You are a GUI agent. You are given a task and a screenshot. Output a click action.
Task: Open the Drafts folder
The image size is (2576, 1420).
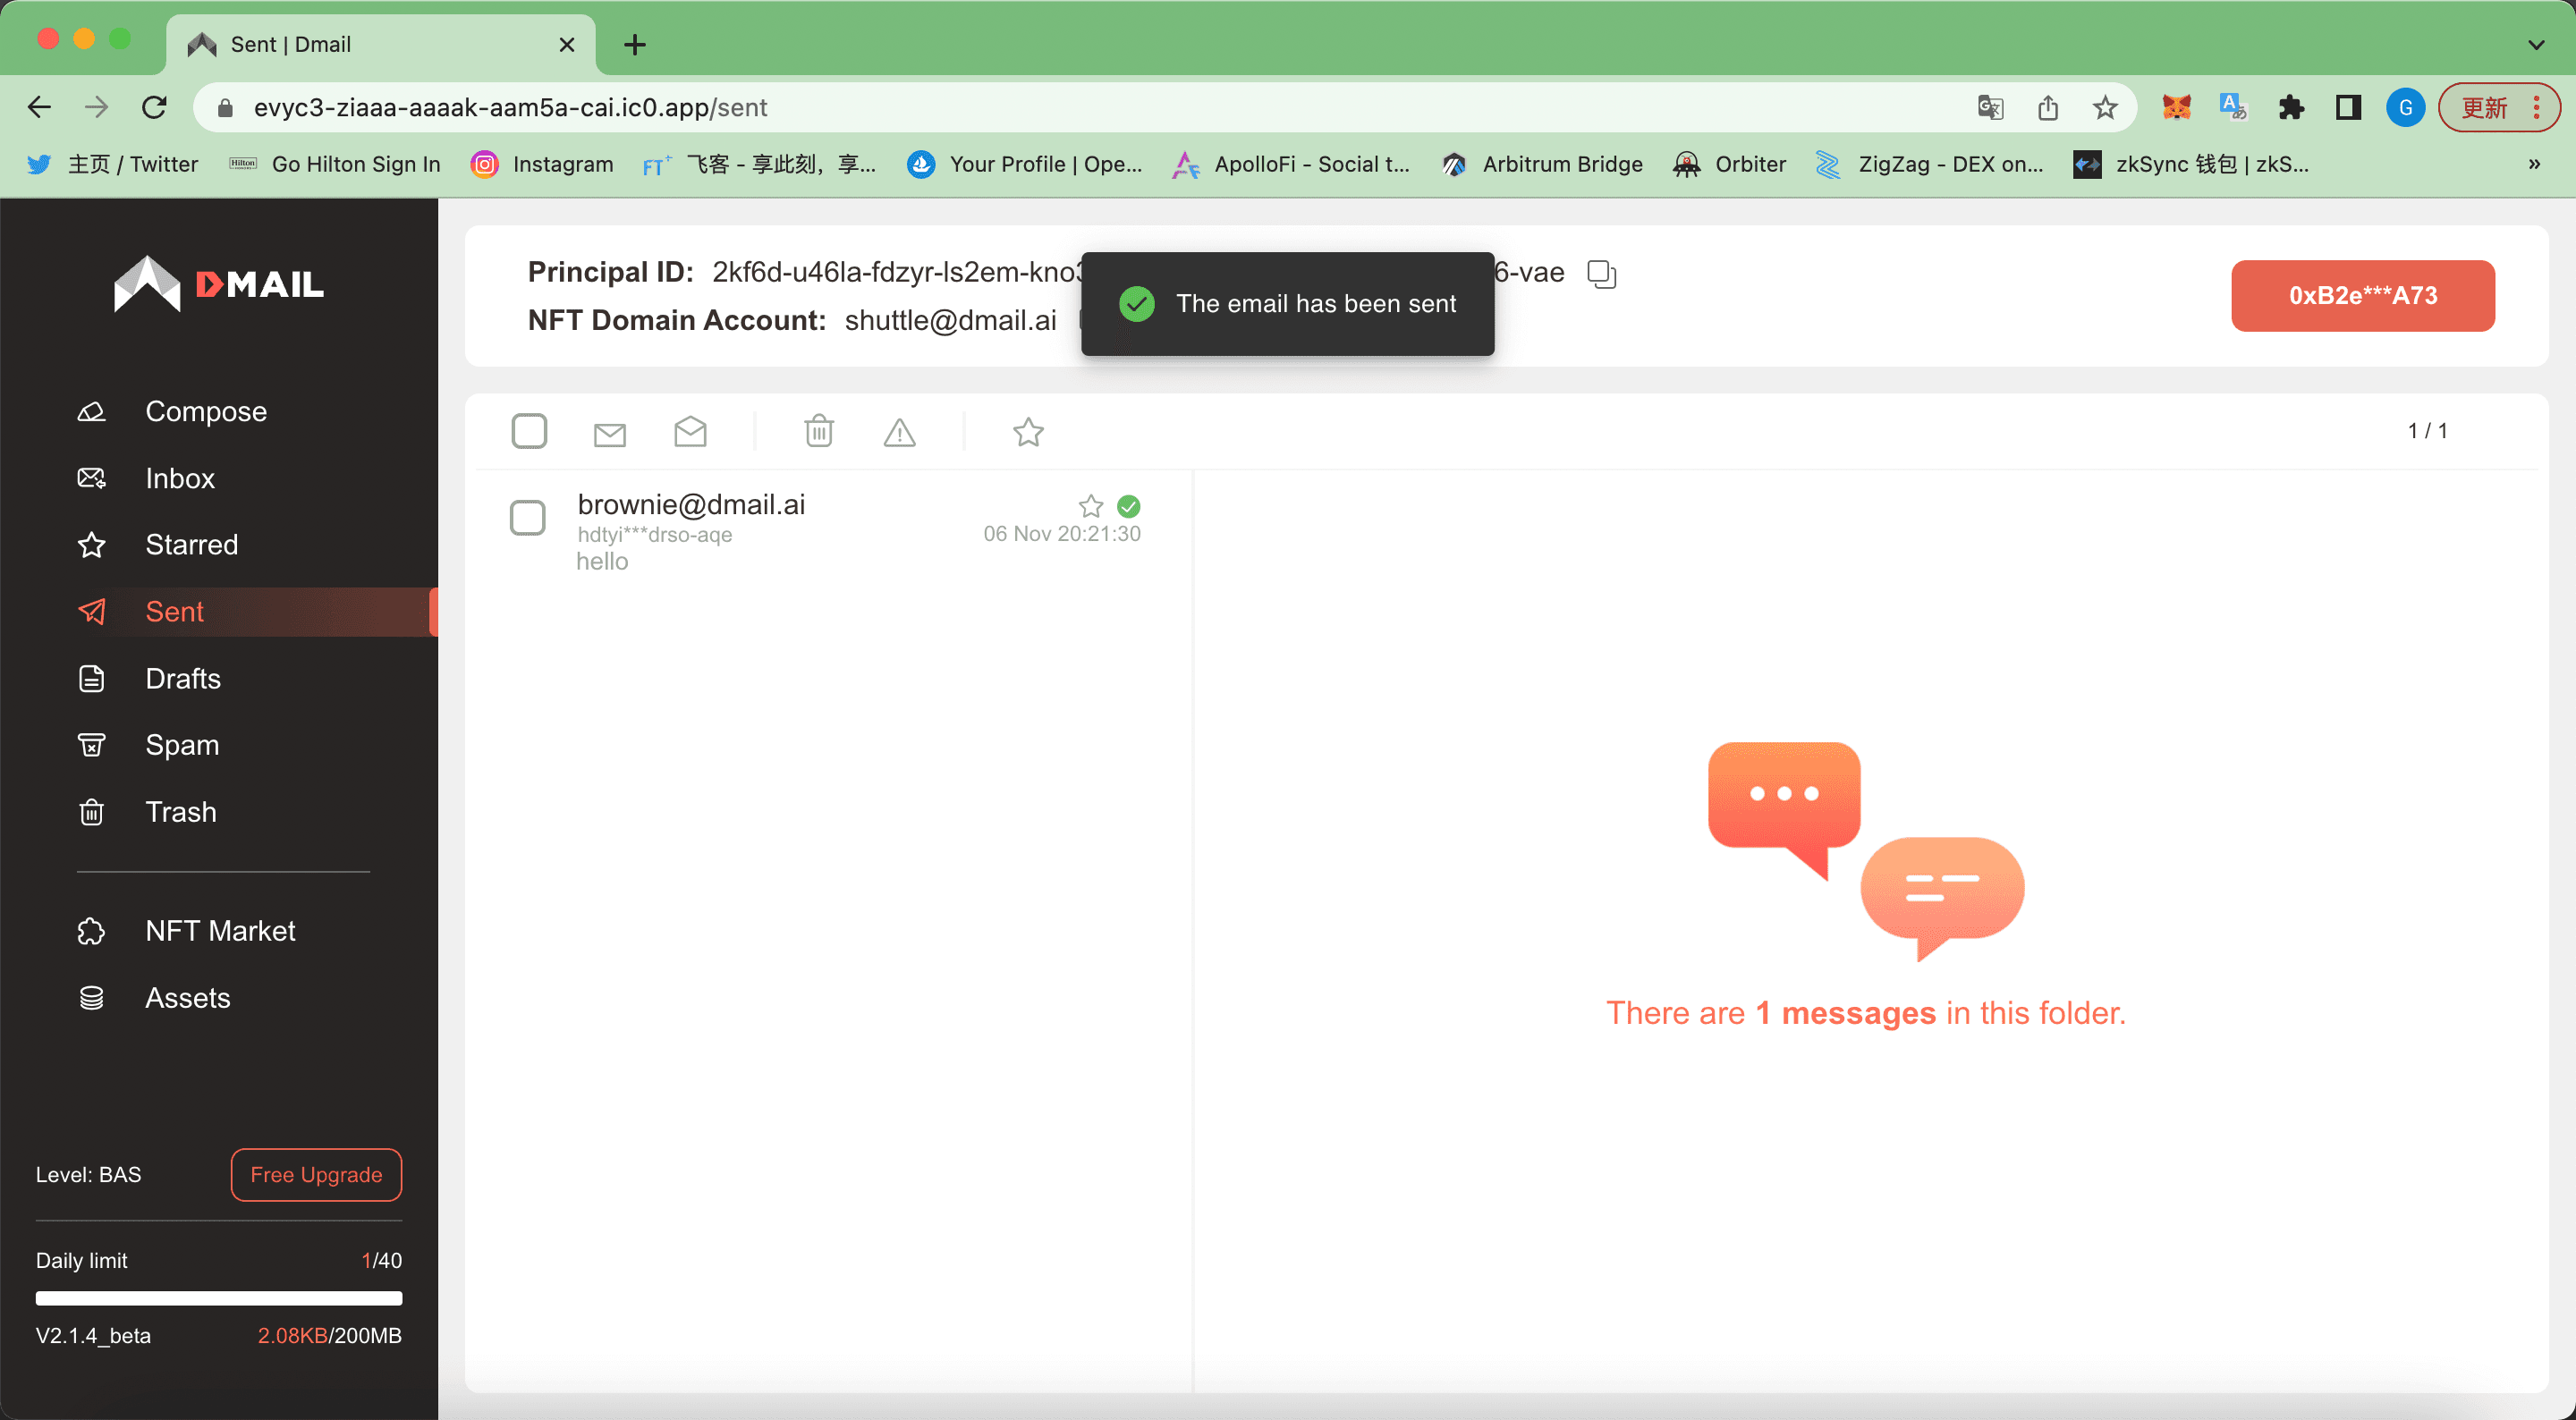(x=182, y=677)
